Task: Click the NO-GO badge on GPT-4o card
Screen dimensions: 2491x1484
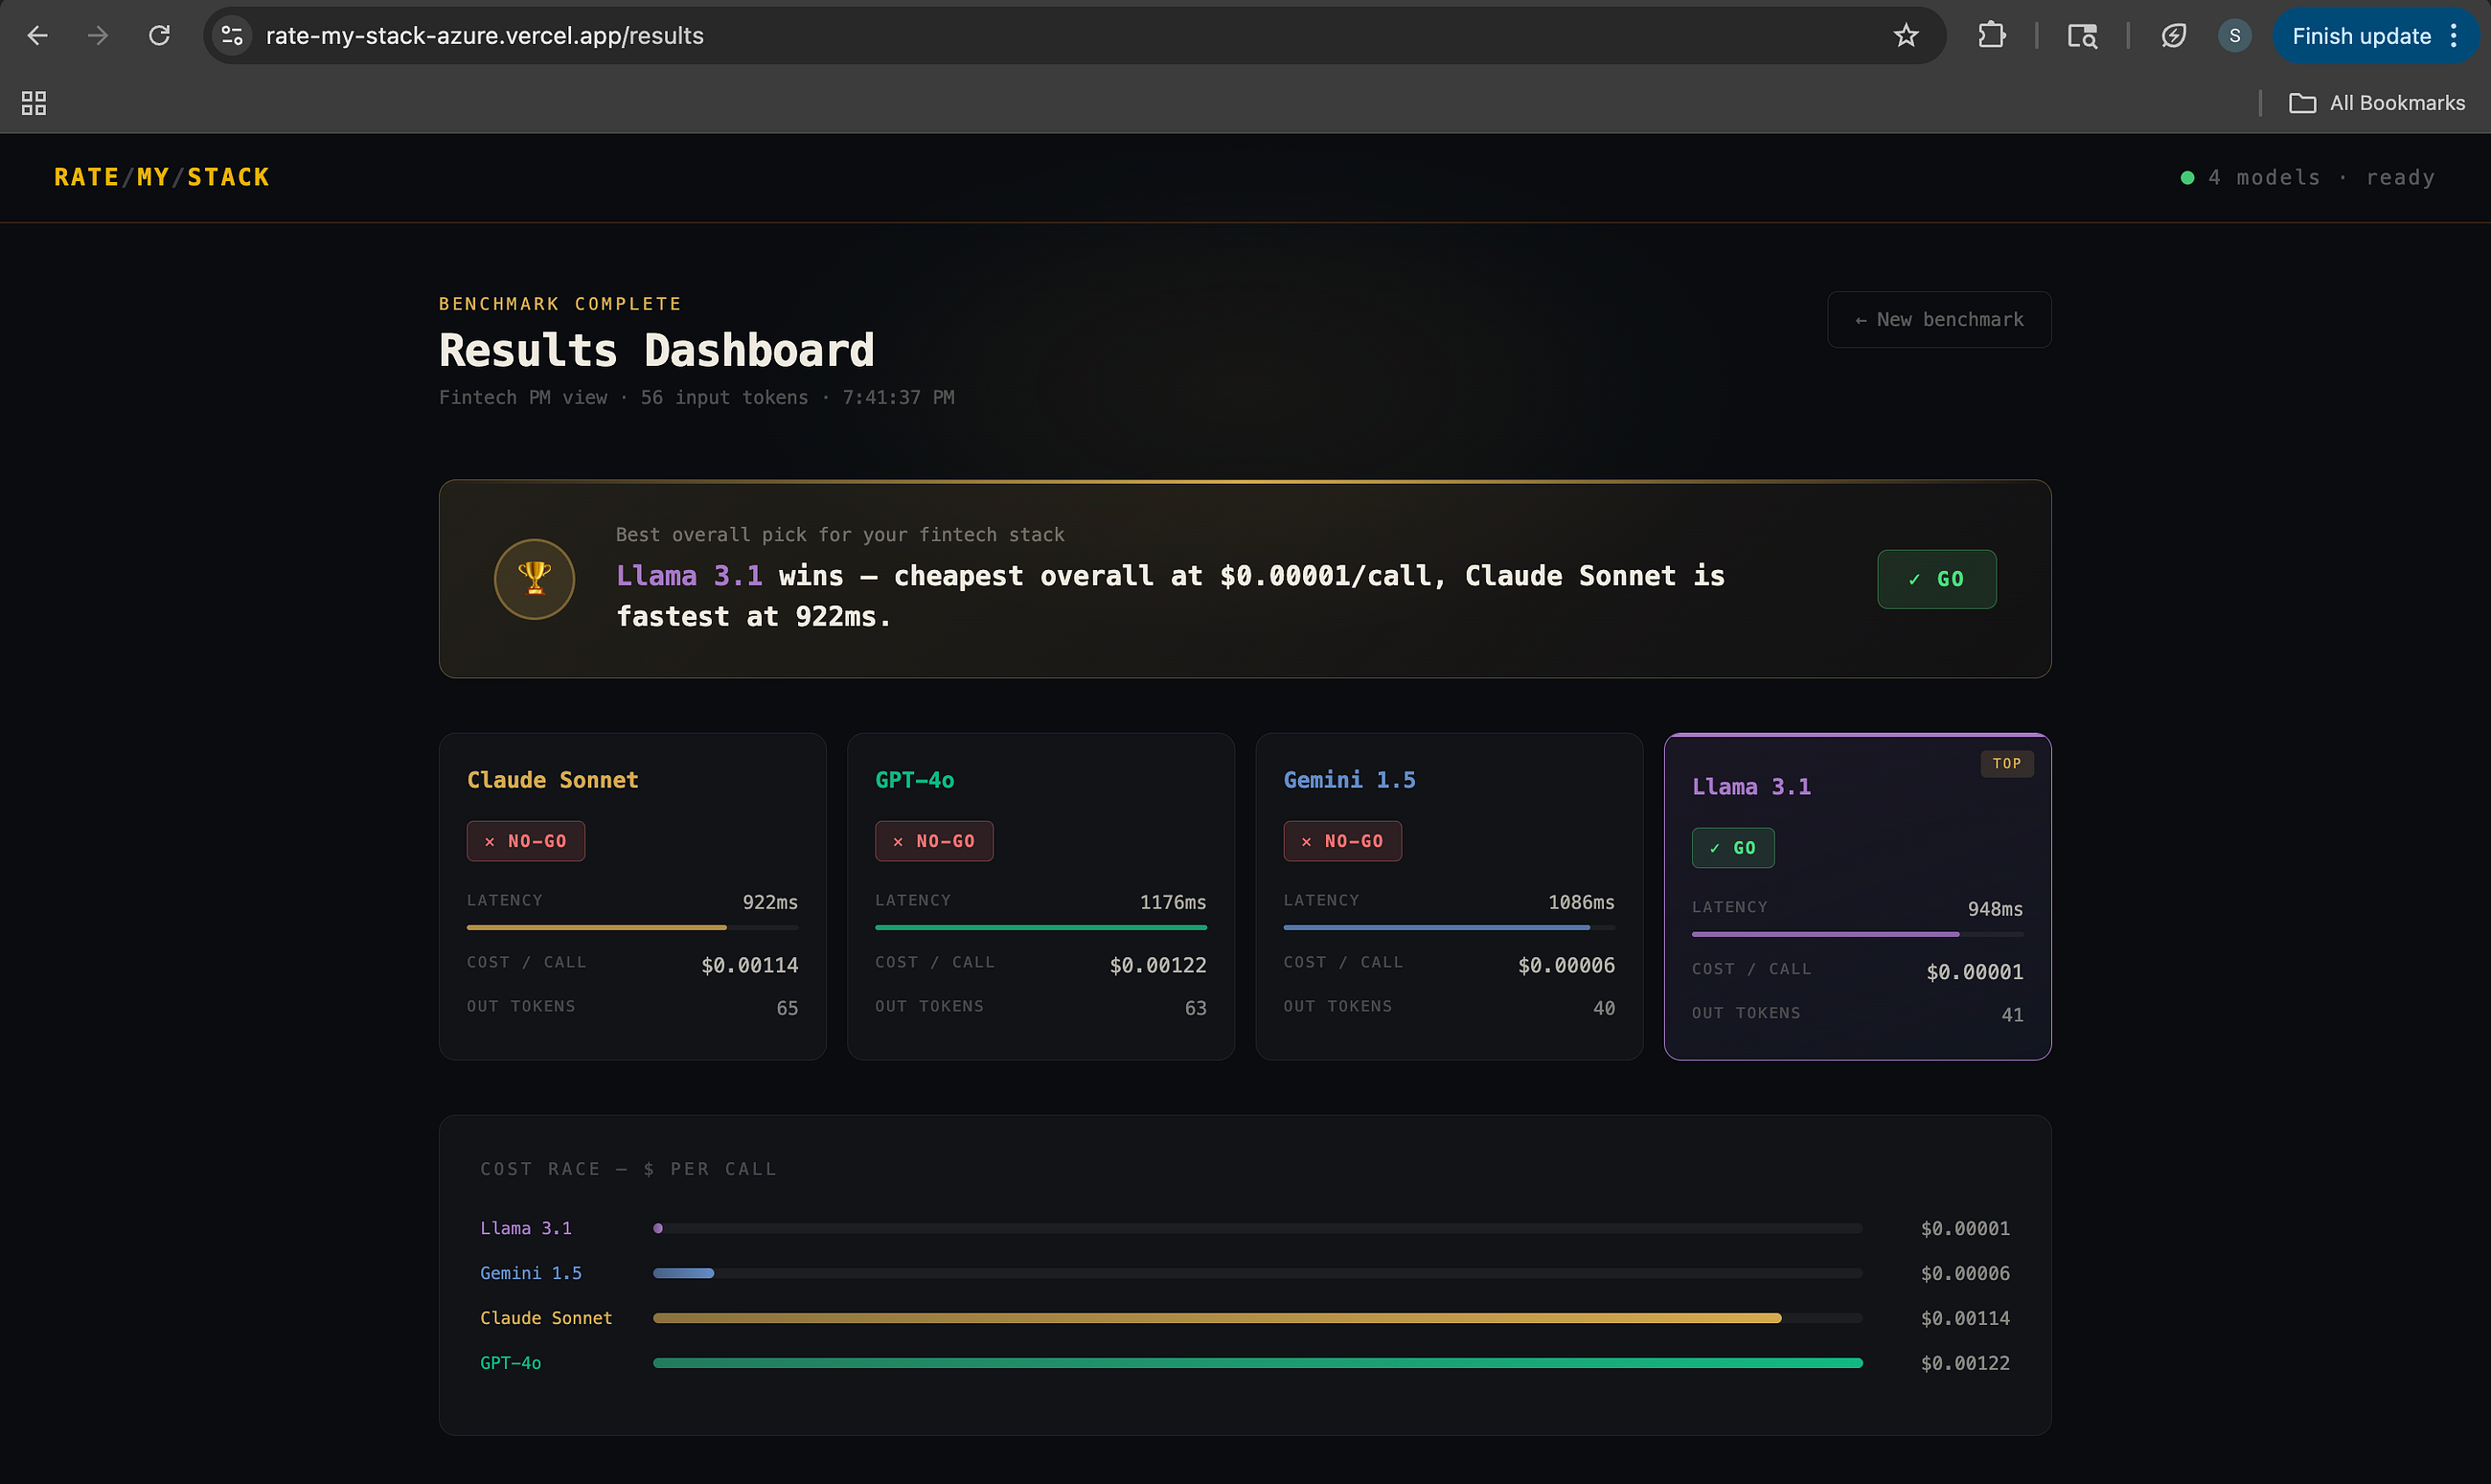Action: 934,841
